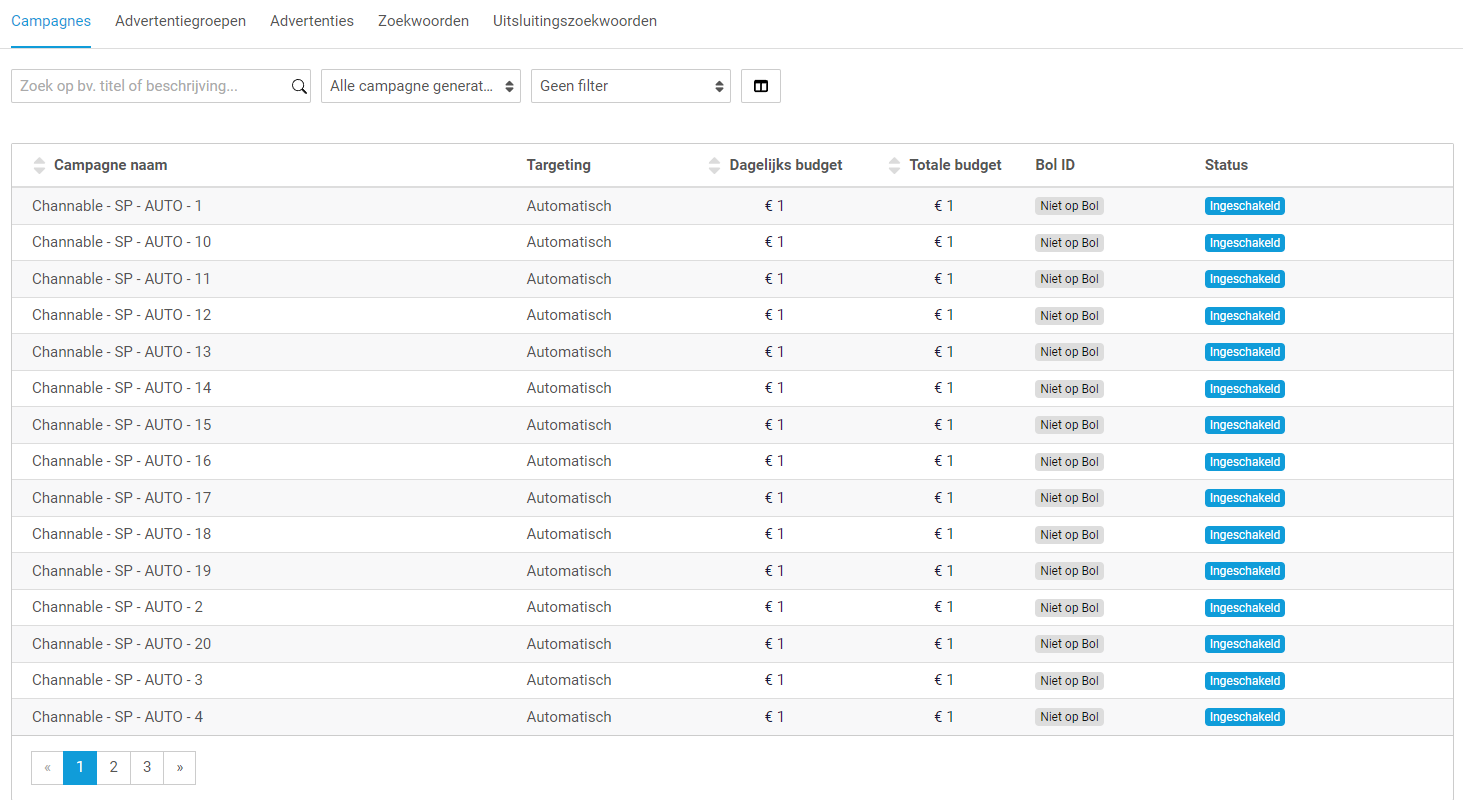
Task: Sort by Dagelijks budget column arrows
Action: click(x=714, y=165)
